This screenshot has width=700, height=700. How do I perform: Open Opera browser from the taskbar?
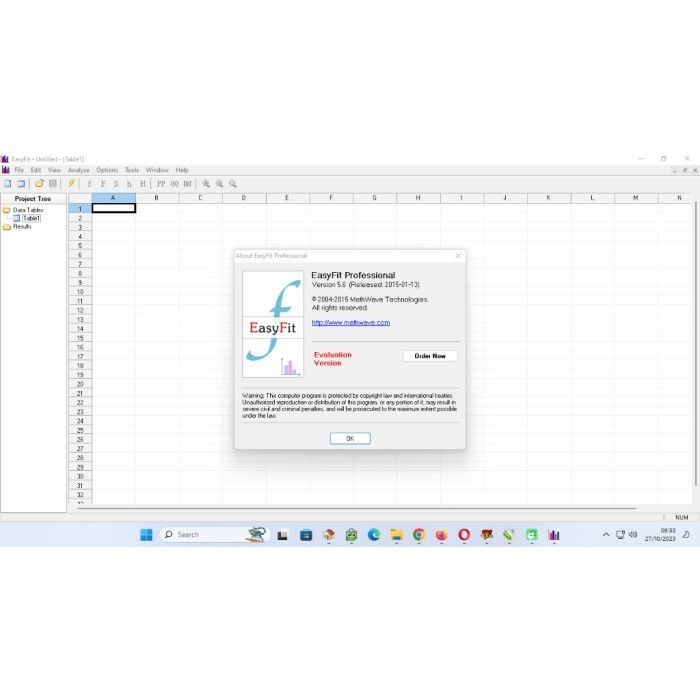click(464, 535)
